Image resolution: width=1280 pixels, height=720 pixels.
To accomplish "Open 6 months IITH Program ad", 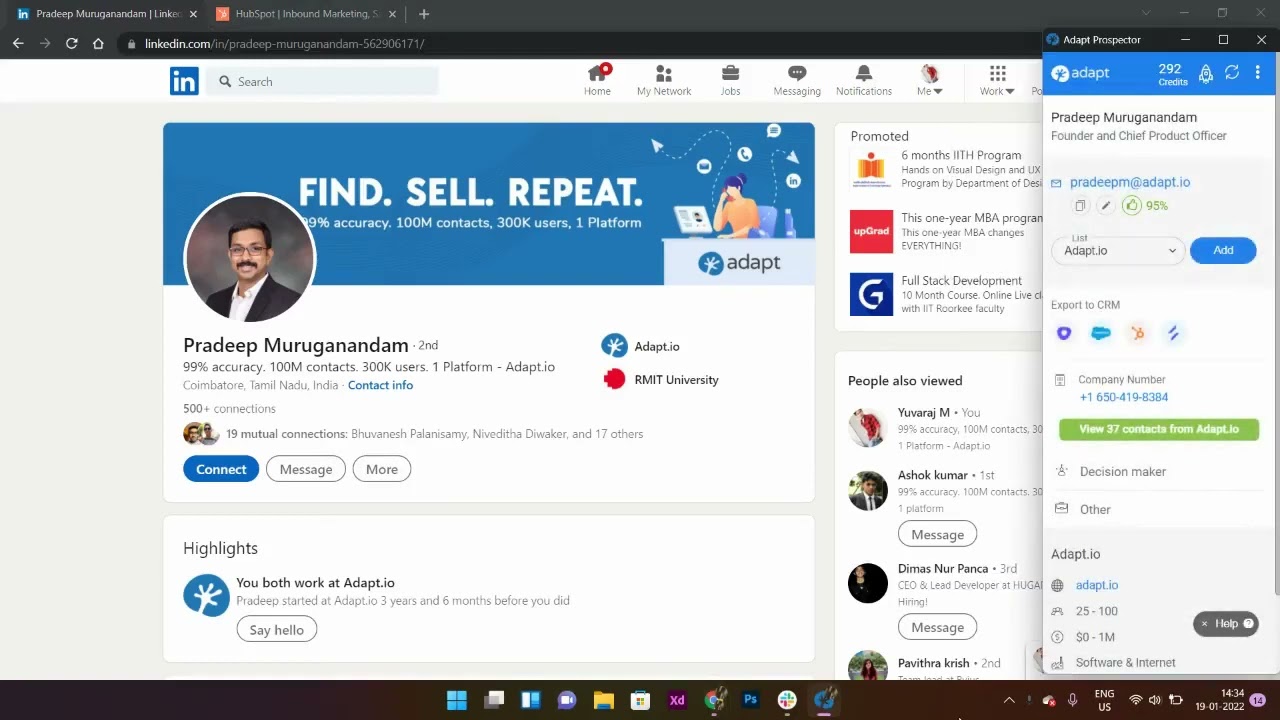I will [961, 155].
